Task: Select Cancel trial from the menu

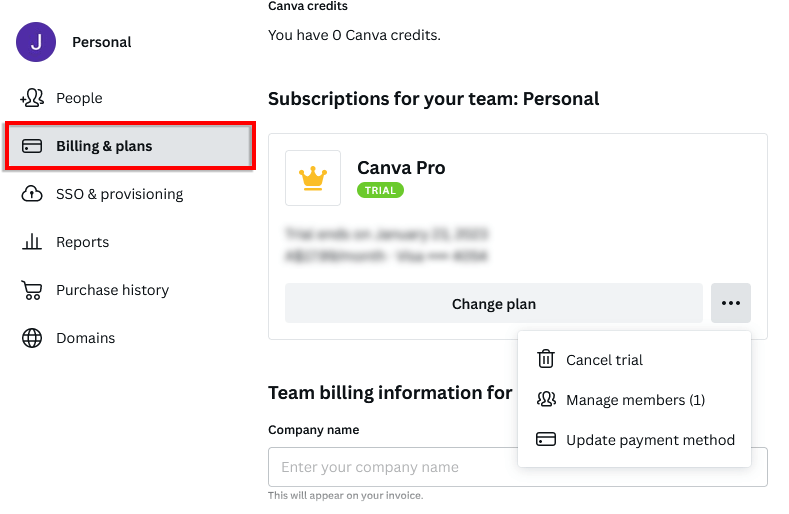Action: click(x=604, y=360)
